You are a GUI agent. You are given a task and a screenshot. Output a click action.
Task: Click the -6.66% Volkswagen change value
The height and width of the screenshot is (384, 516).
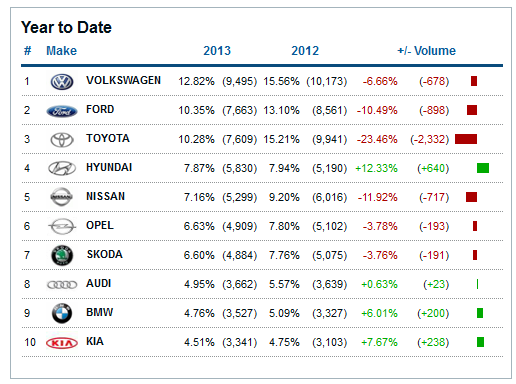pos(380,81)
